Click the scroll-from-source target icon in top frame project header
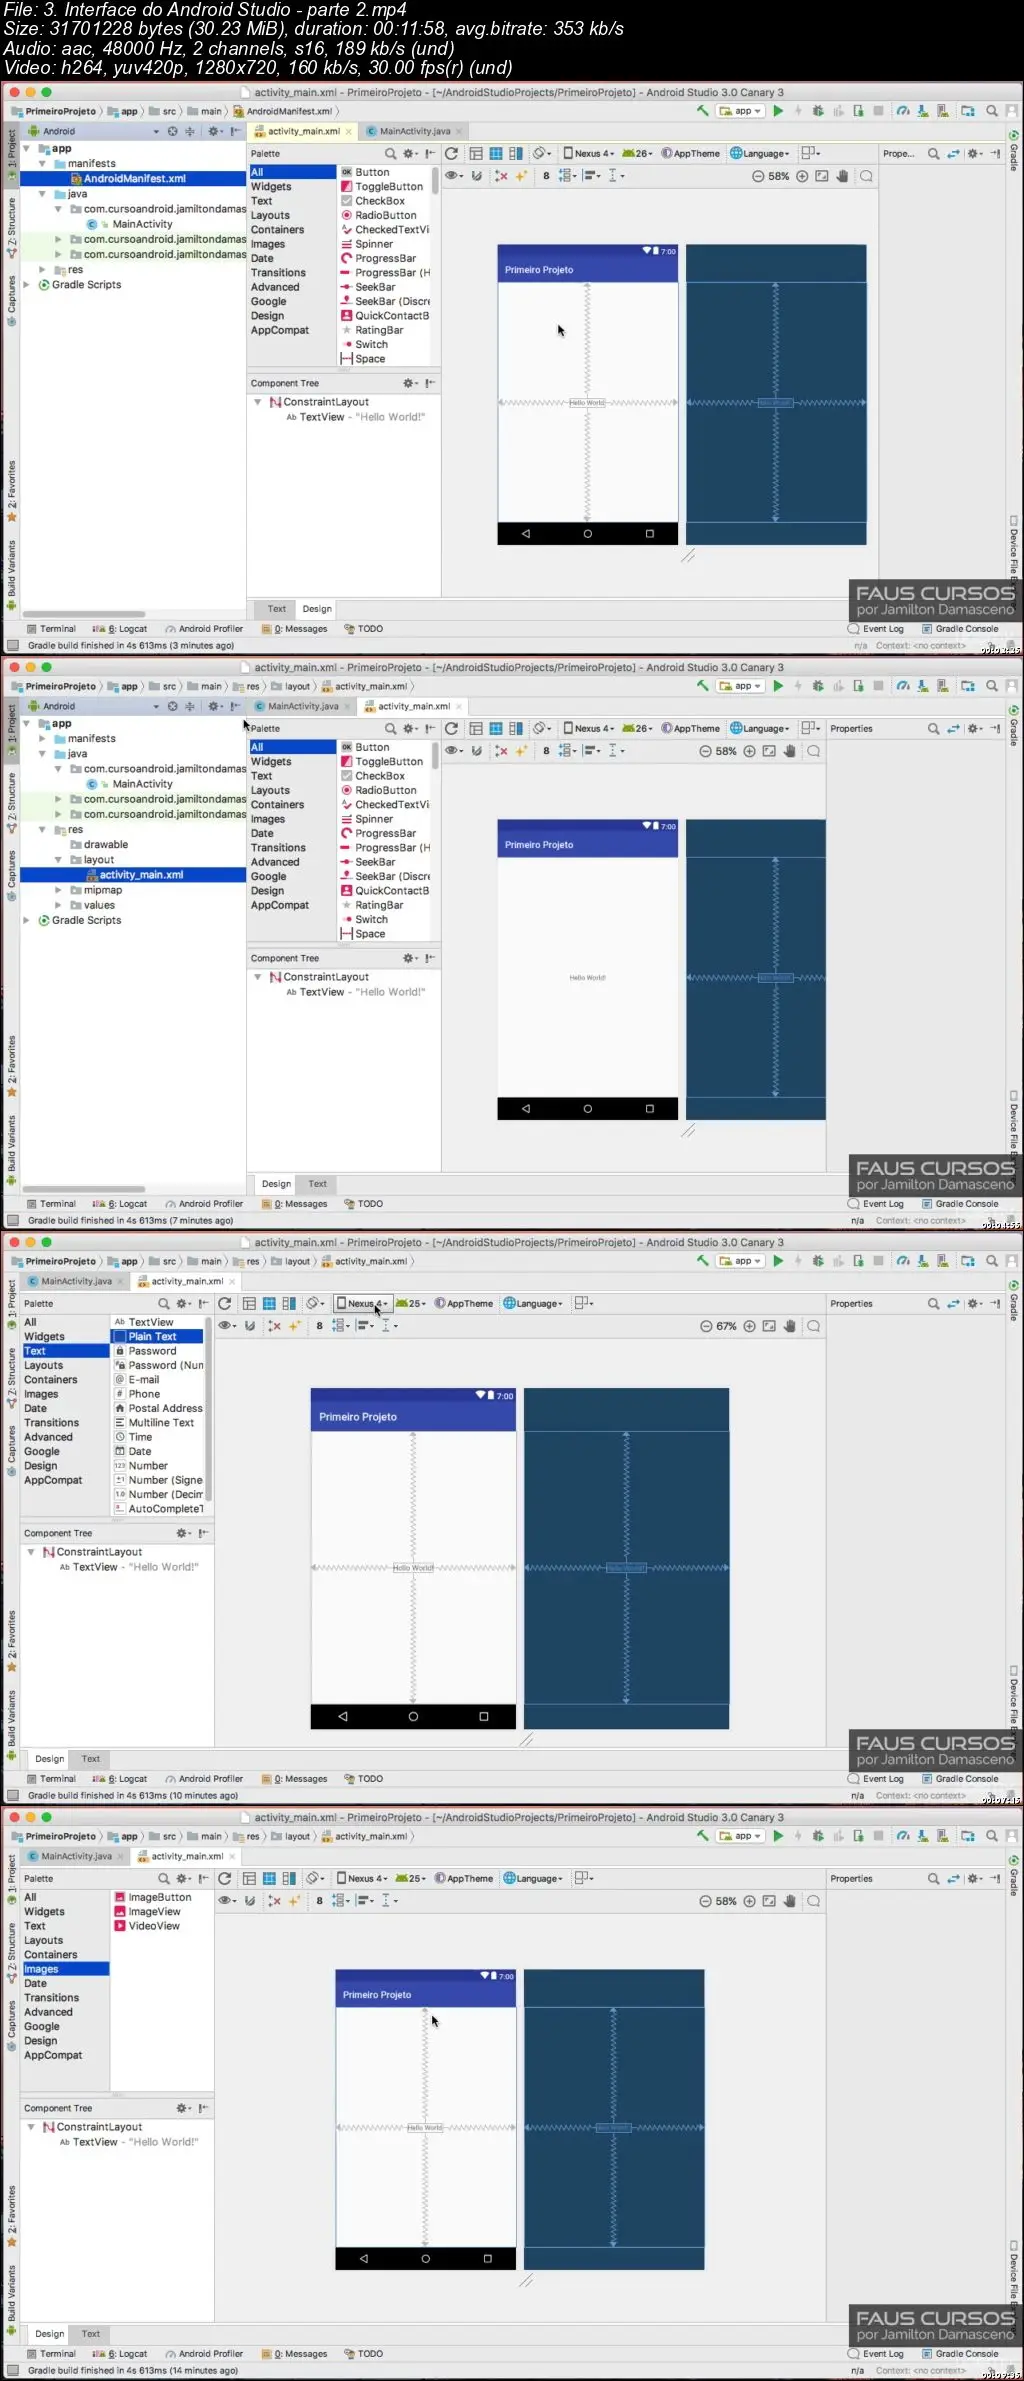 [172, 131]
